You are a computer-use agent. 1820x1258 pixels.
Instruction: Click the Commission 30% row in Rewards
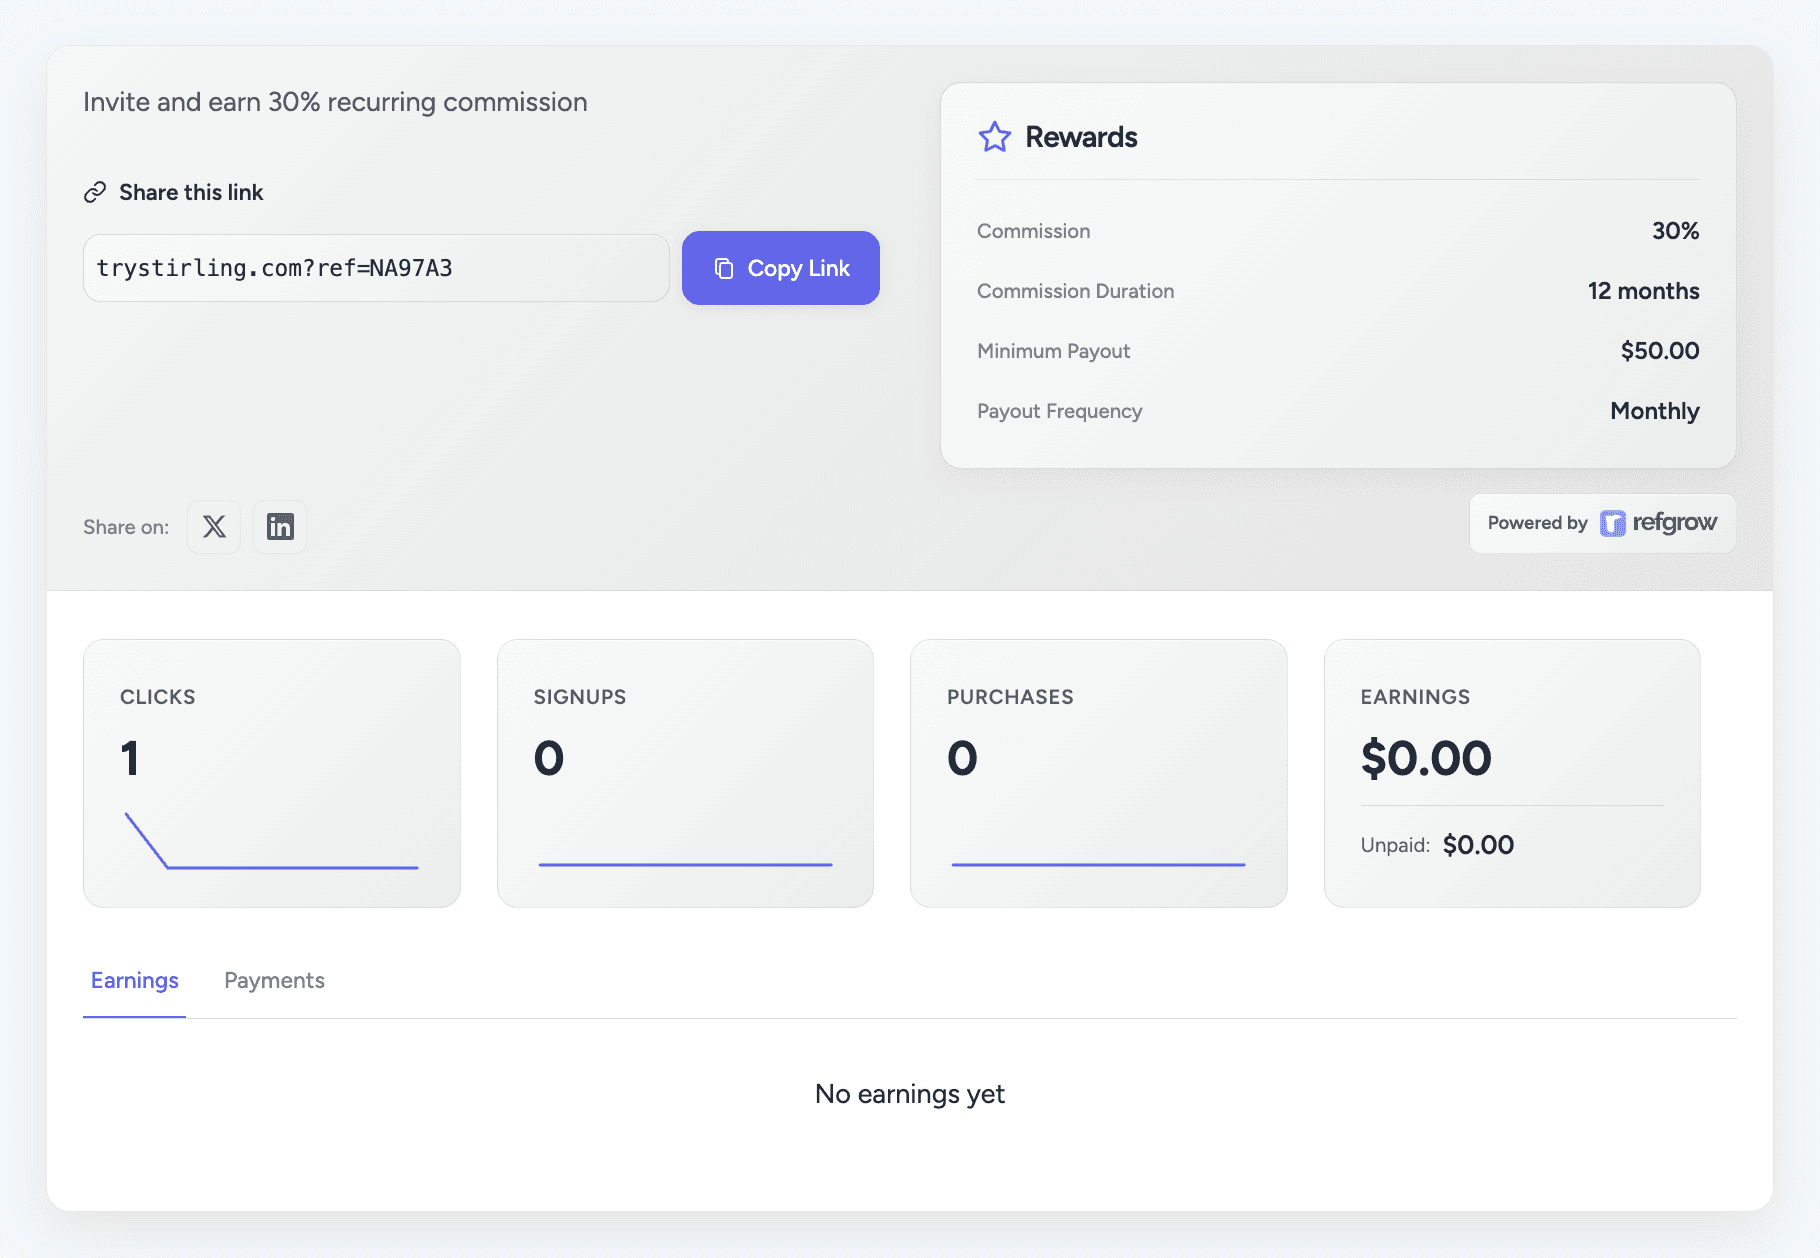pyautogui.click(x=1338, y=230)
